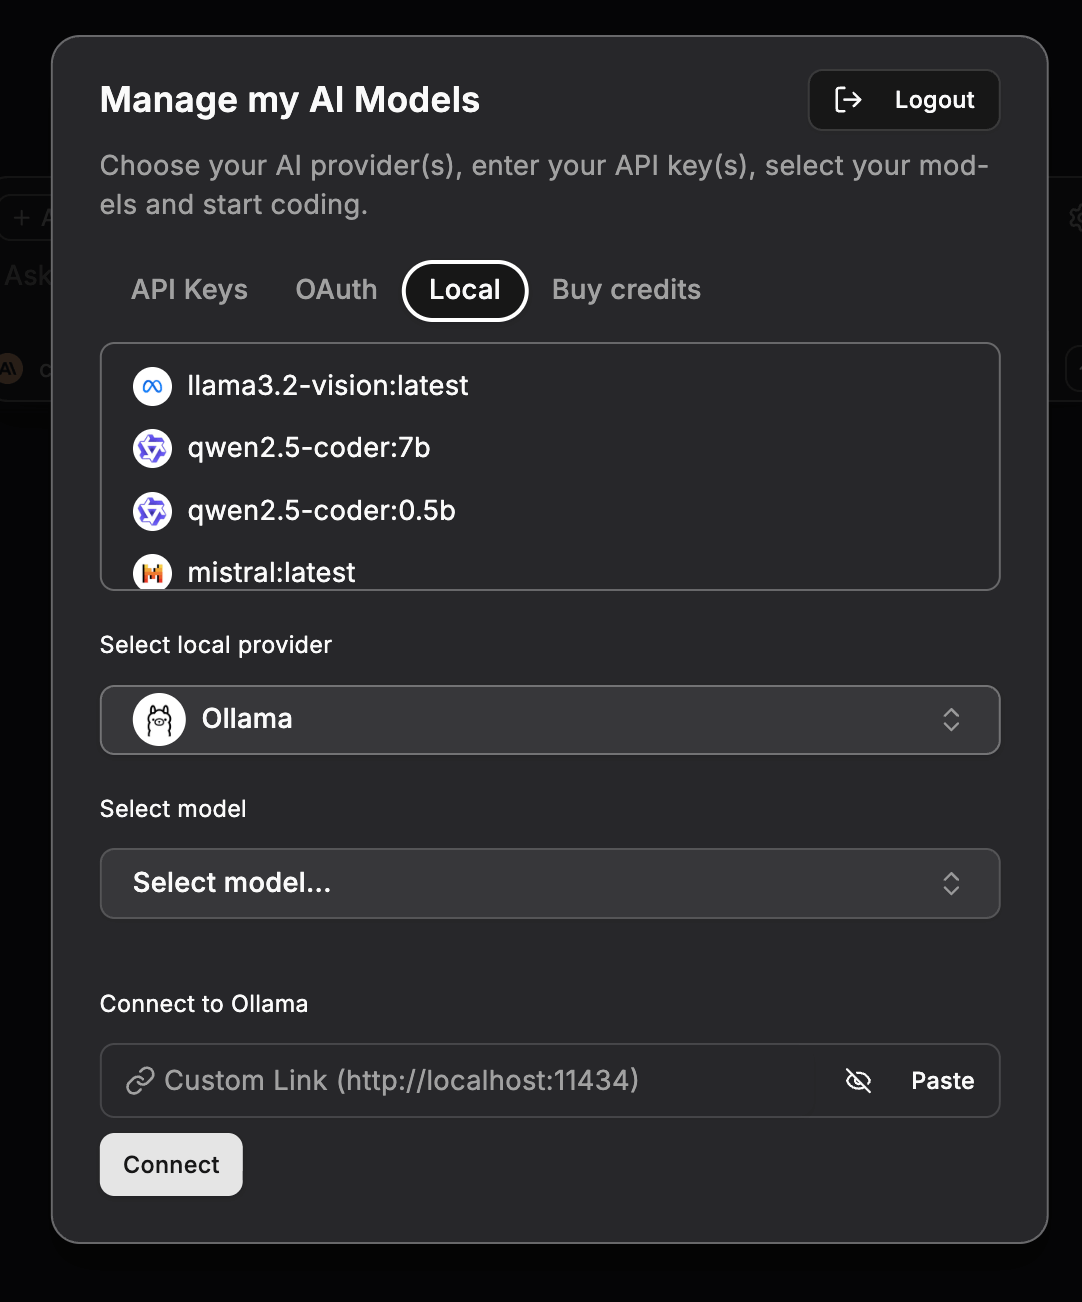The image size is (1082, 1302).
Task: Click the Meta icon beside llama3.2-vision:latest
Action: [x=152, y=386]
